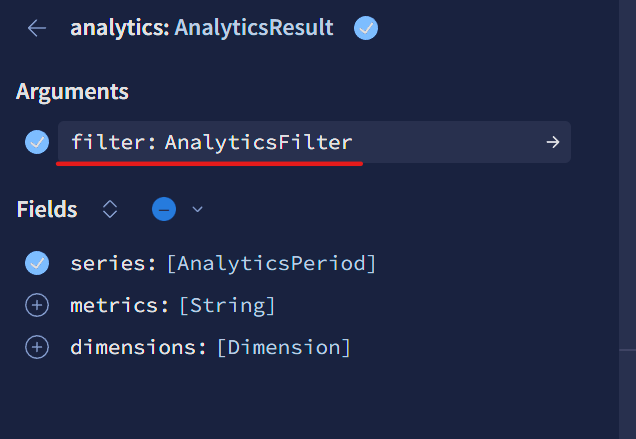Screen dimensions: 636x439
Task: Add the dimensions field with its plus icon
Action: [x=37, y=347]
